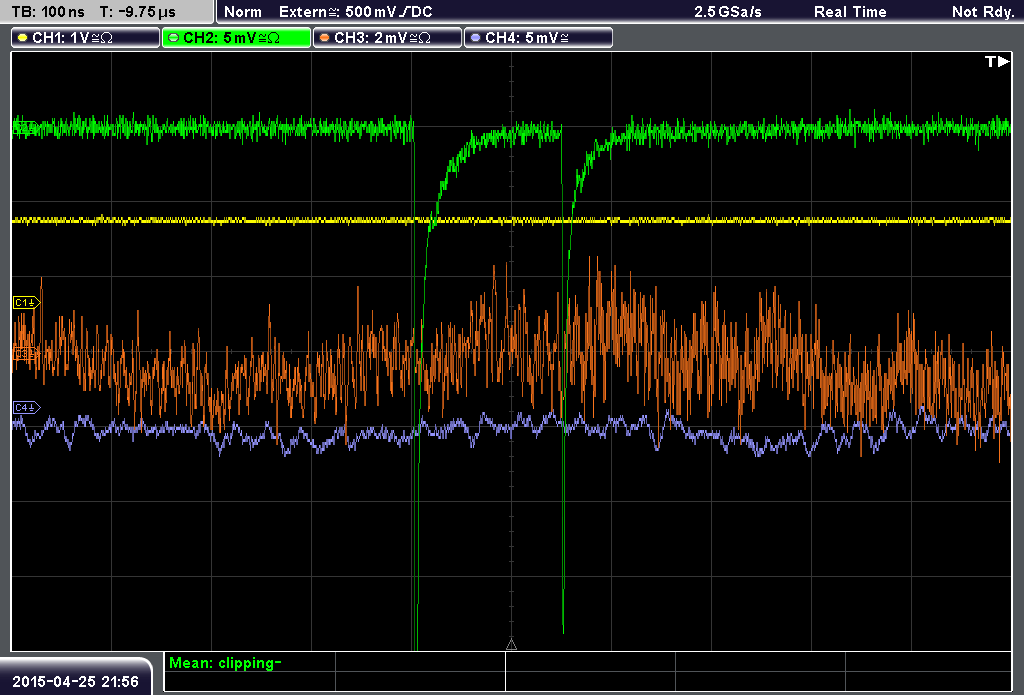Select the CH1: 1V channel tab
1024x695 pixels.
[x=86, y=38]
